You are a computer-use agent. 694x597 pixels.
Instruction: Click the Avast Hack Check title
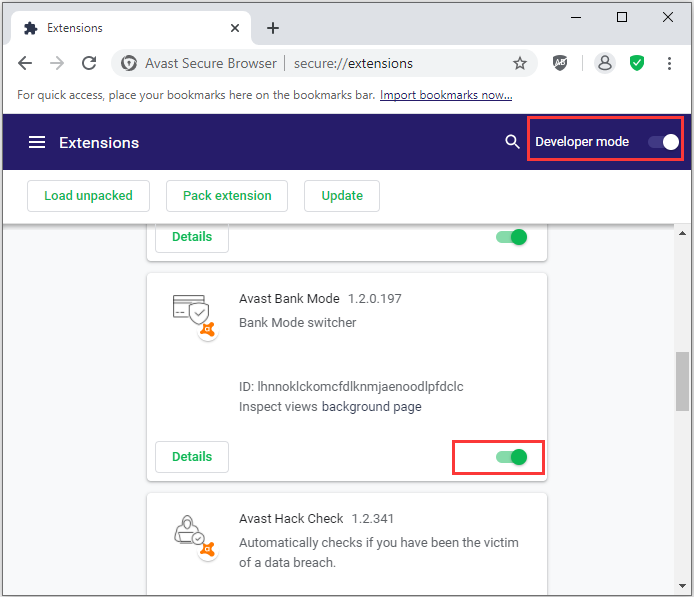(291, 518)
